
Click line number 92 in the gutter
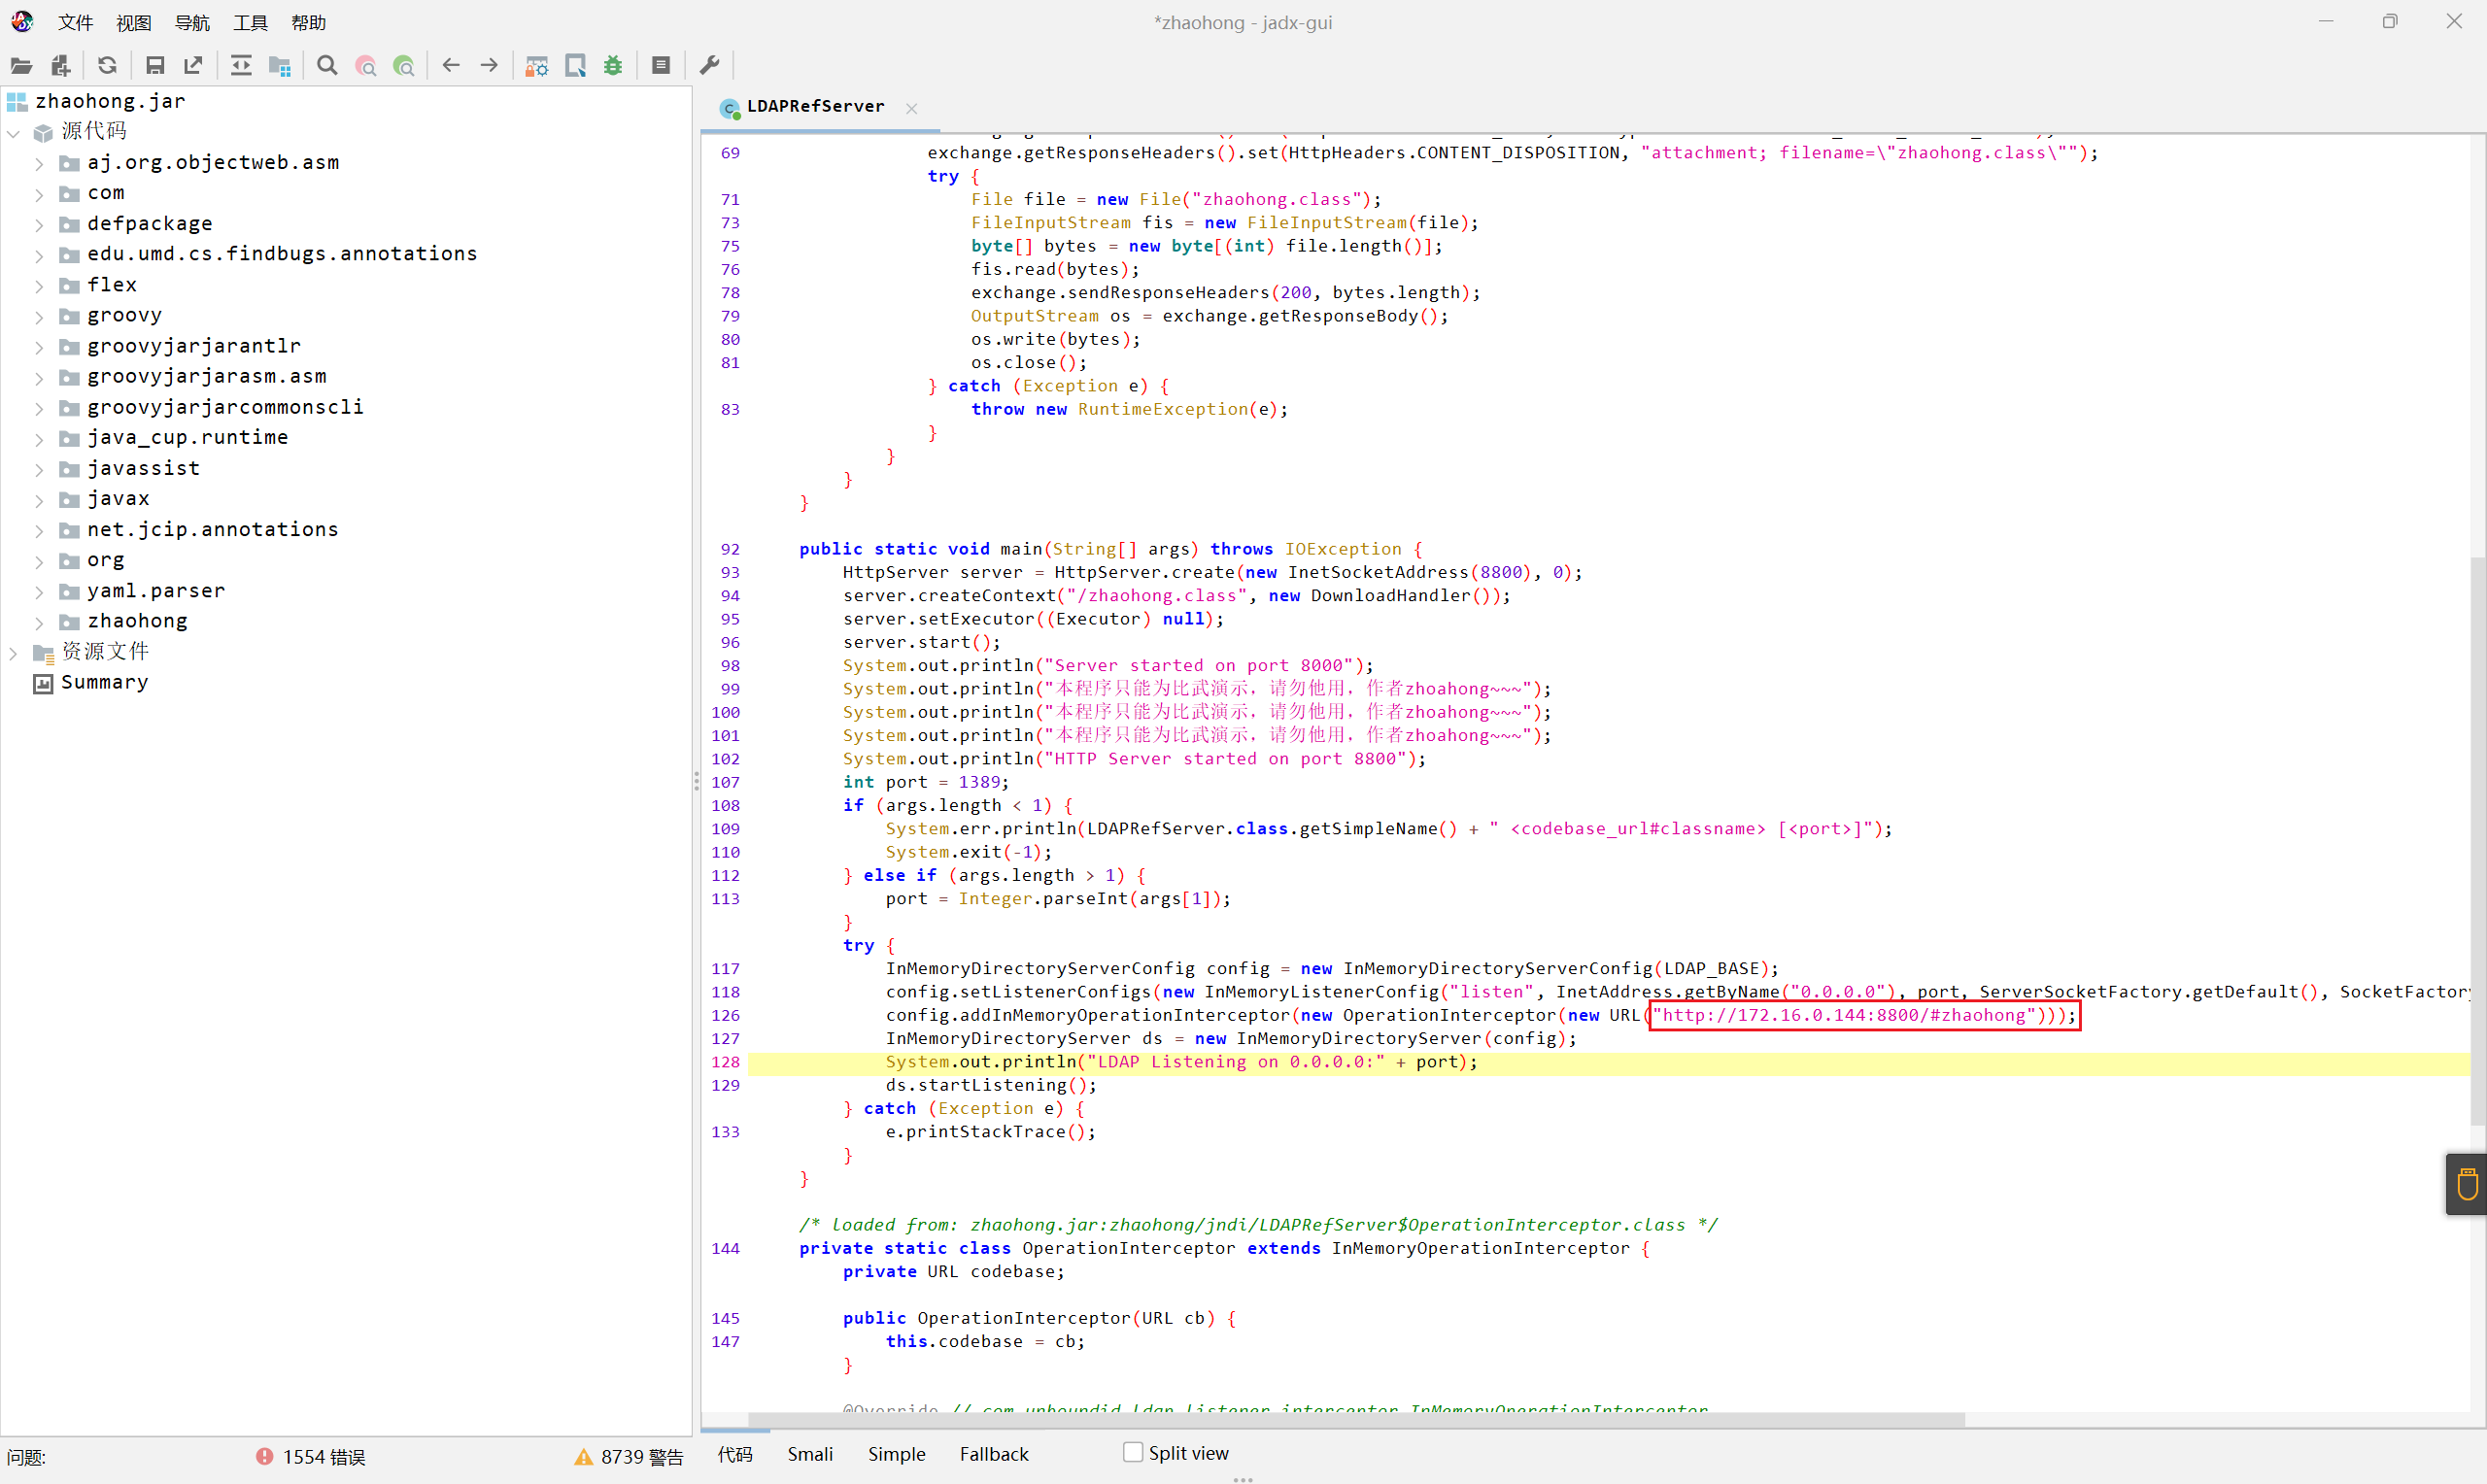tap(730, 549)
